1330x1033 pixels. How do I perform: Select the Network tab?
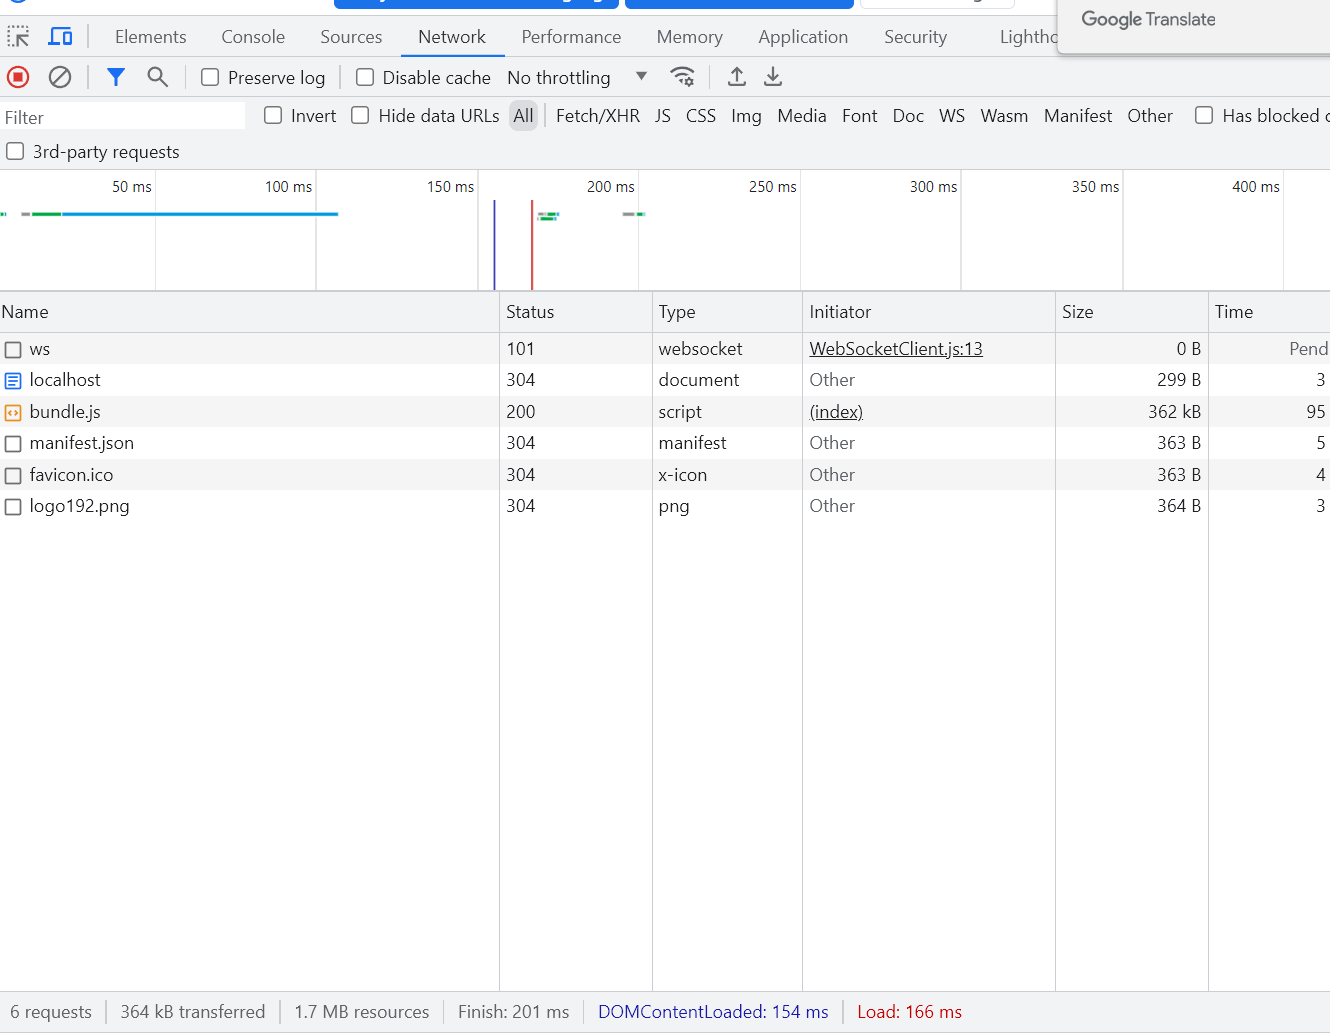452,37
